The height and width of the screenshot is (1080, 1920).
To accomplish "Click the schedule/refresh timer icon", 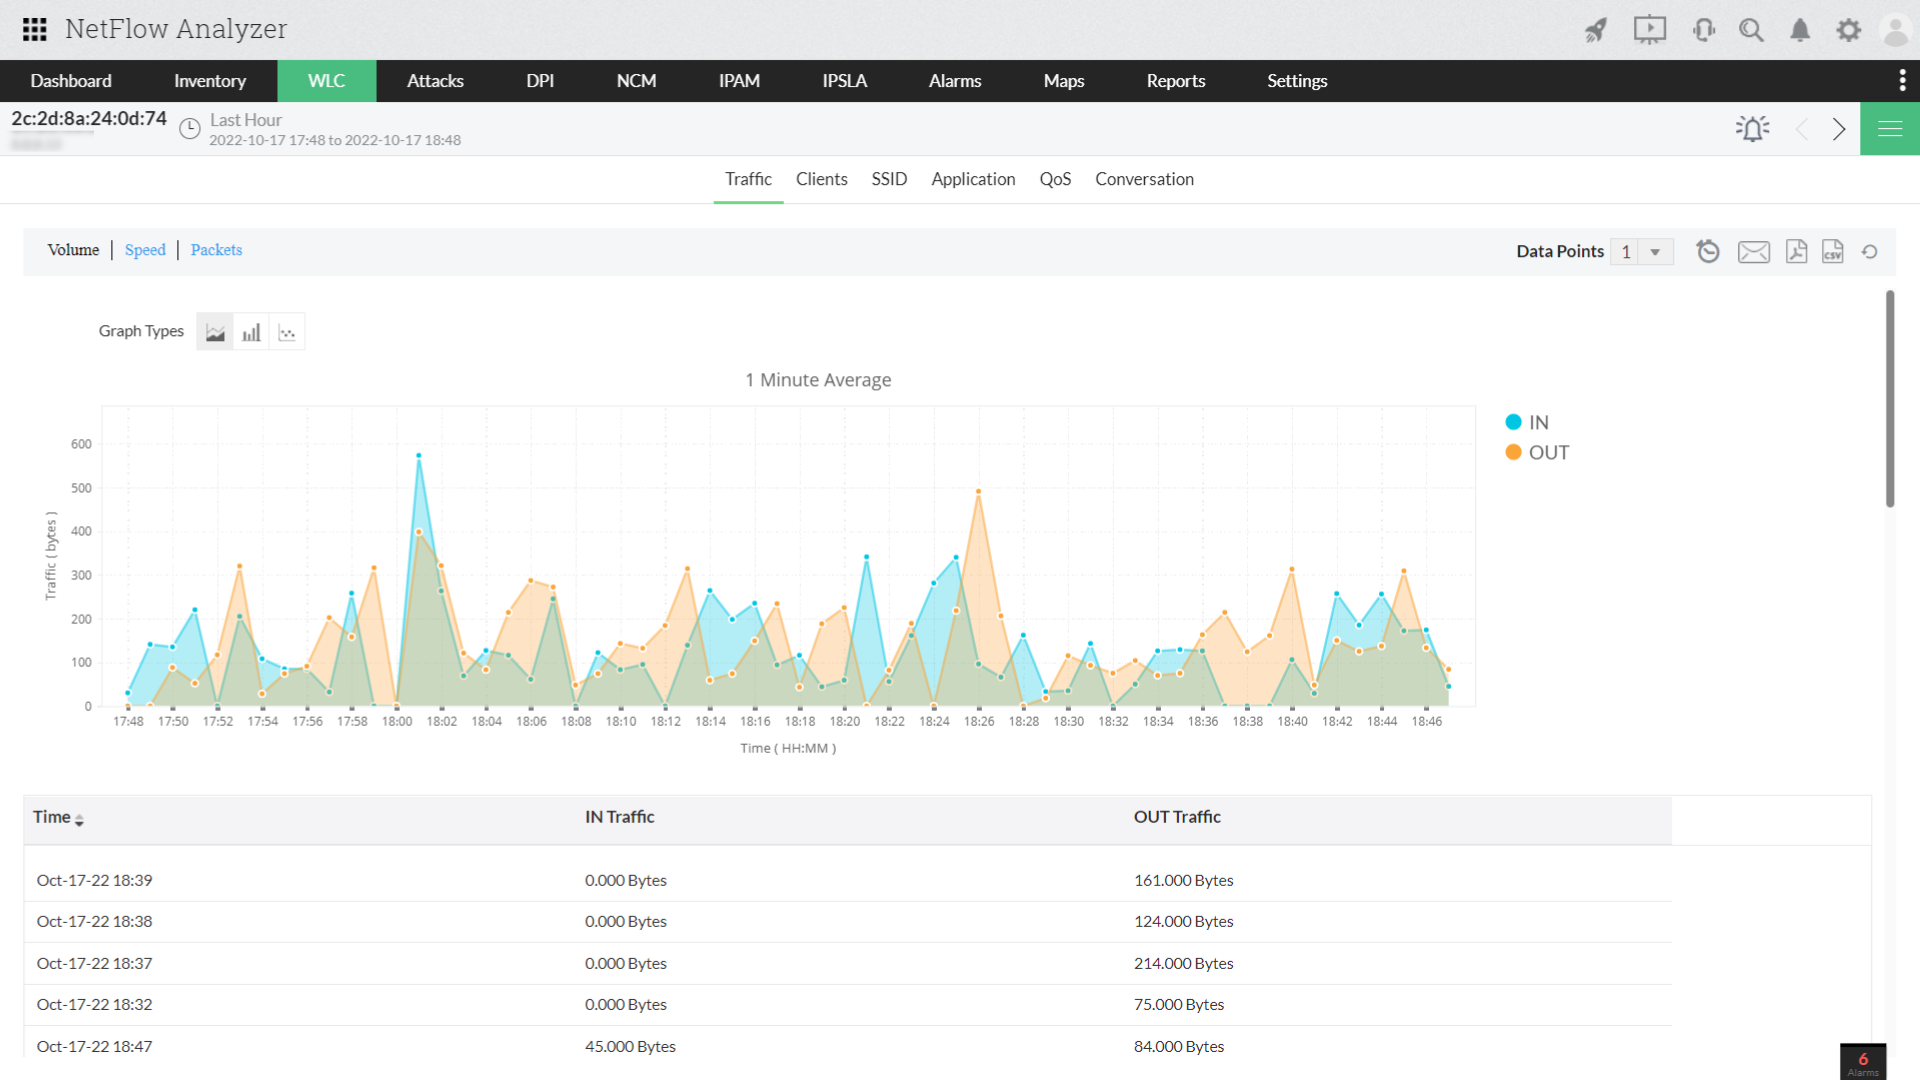I will coord(1709,251).
